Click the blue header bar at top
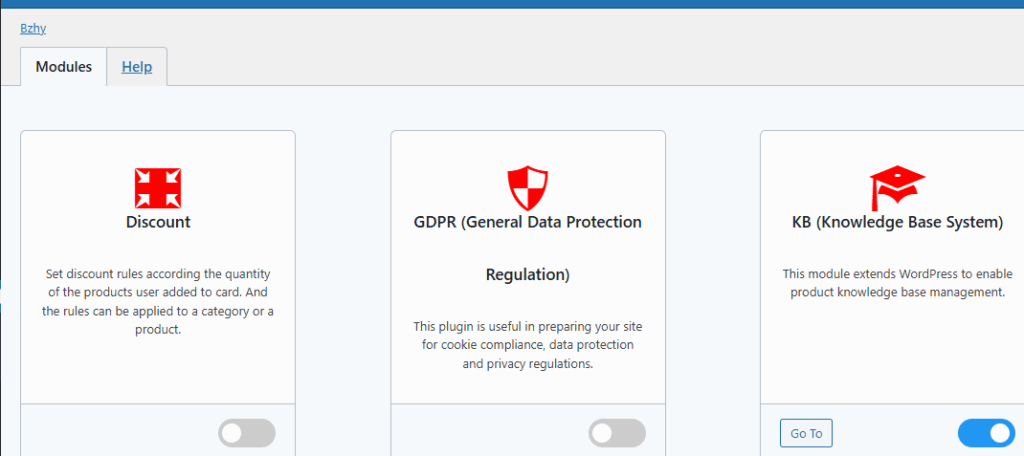Viewport: 1024px width, 456px height. click(x=512, y=4)
